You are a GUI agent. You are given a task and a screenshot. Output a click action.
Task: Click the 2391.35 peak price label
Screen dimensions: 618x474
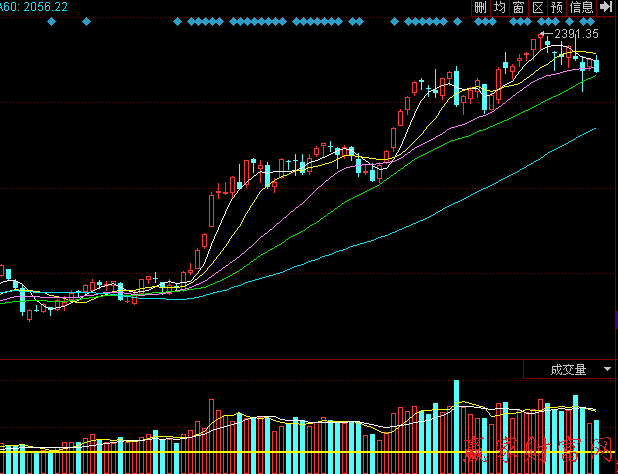576,34
